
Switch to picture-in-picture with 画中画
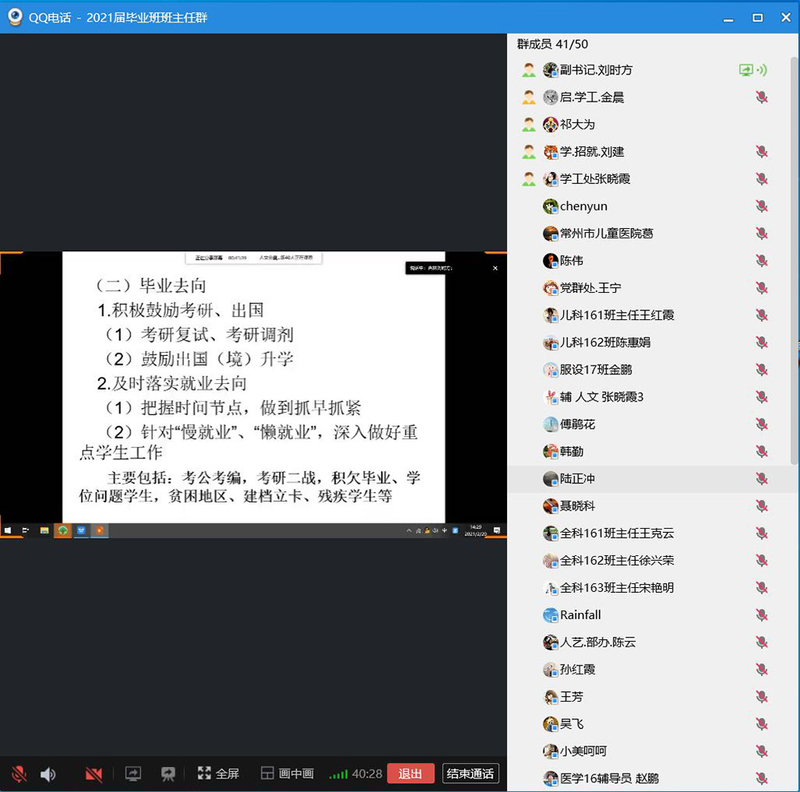(x=287, y=774)
